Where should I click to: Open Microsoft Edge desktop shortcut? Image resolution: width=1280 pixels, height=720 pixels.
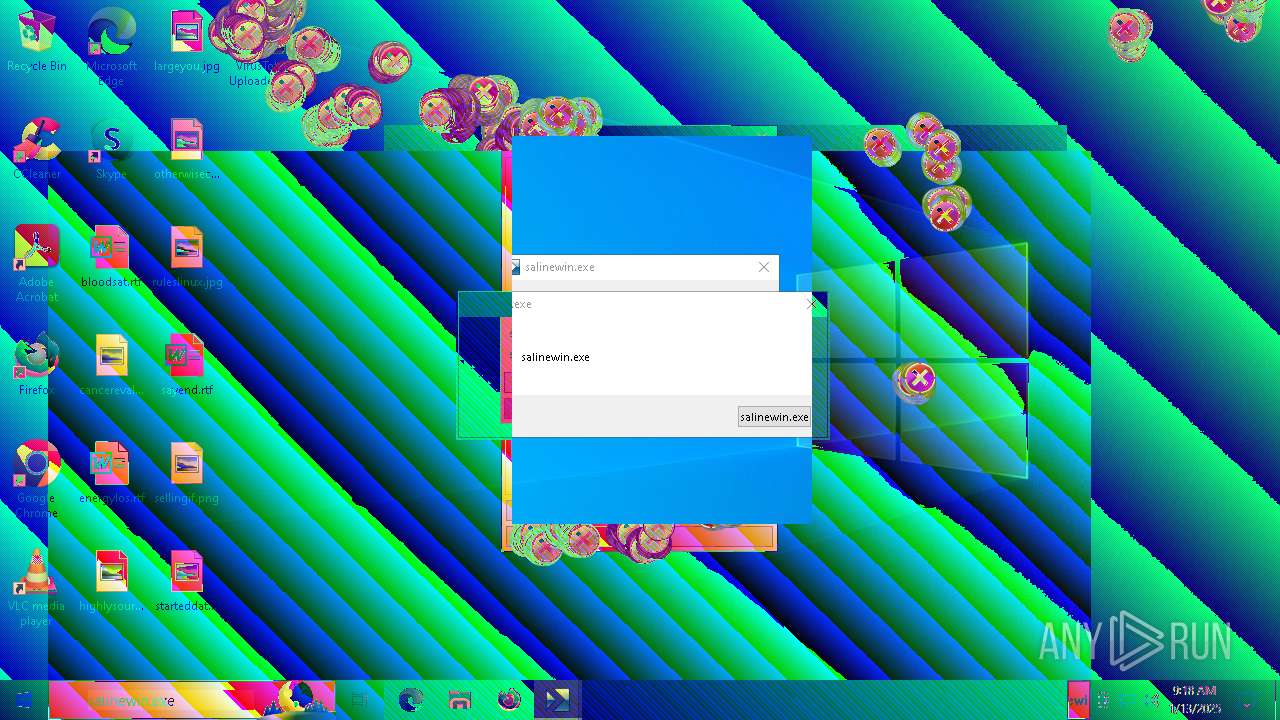coord(111,47)
